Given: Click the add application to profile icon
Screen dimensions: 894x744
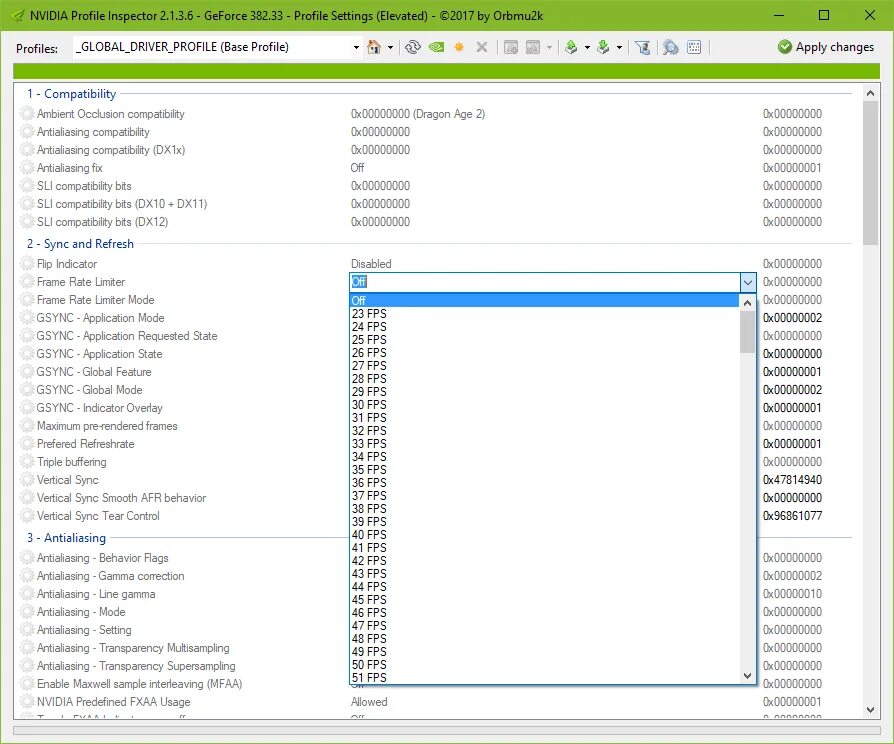Looking at the screenshot, I should coord(511,47).
